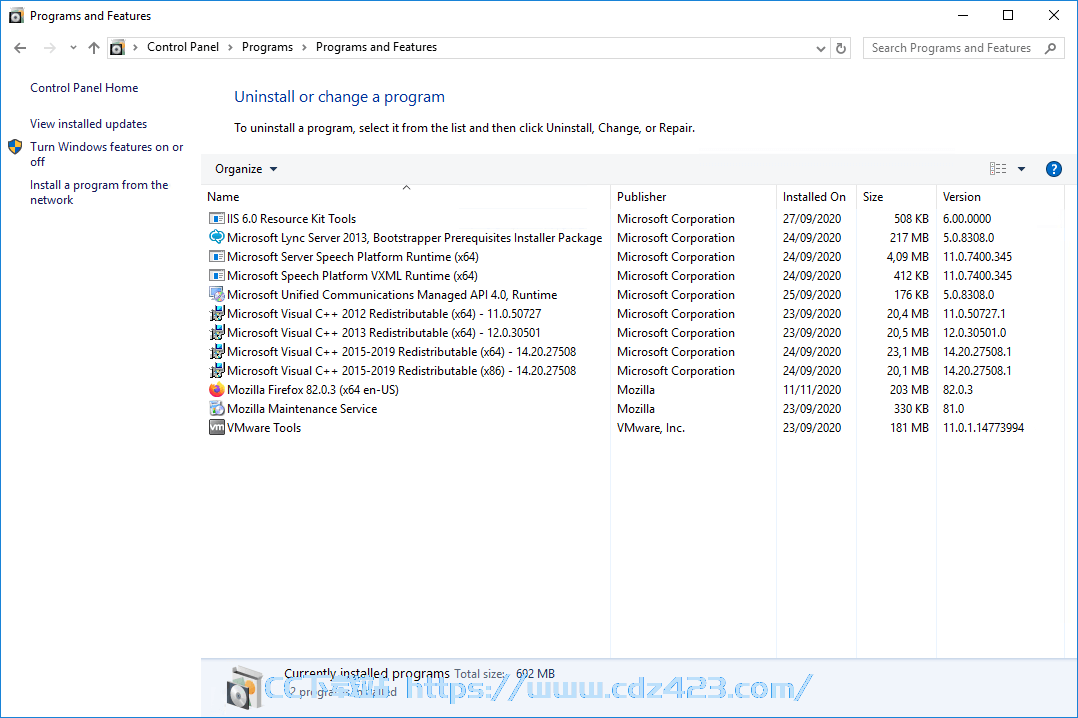
Task: Open the Organize dropdown menu
Action: [x=246, y=169]
